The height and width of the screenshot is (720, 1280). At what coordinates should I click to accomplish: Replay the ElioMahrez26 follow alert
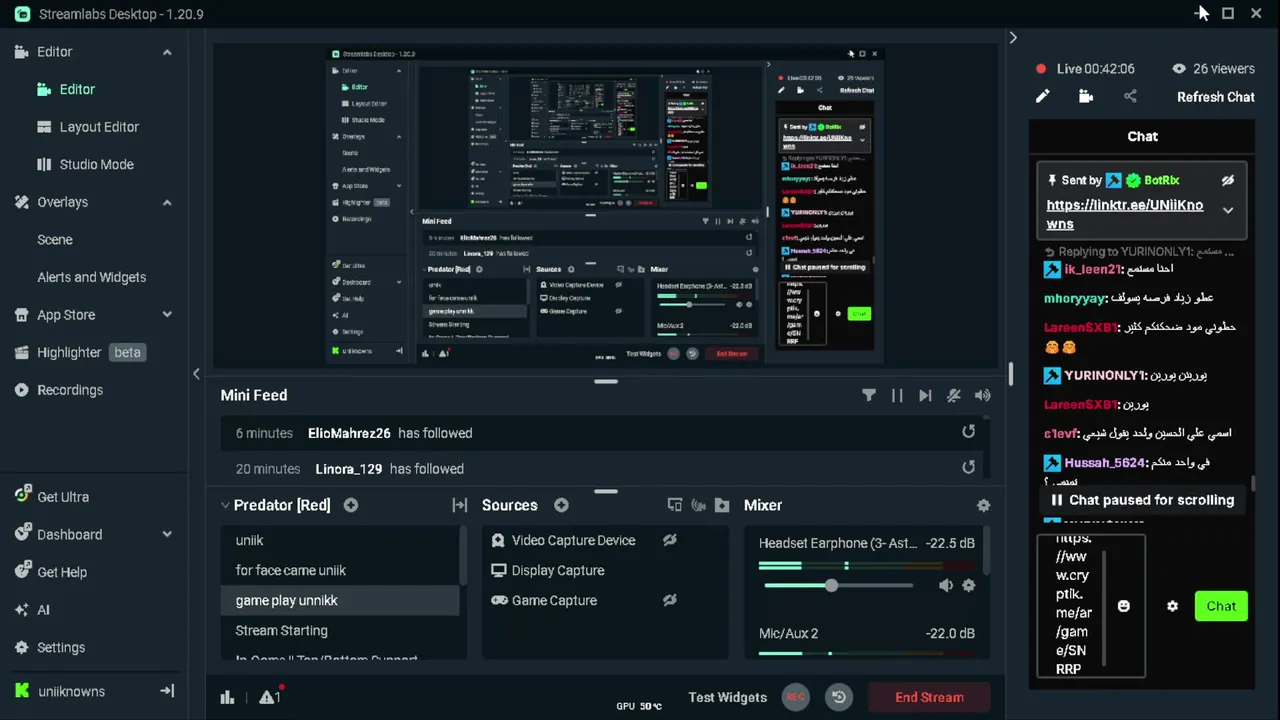[968, 432]
